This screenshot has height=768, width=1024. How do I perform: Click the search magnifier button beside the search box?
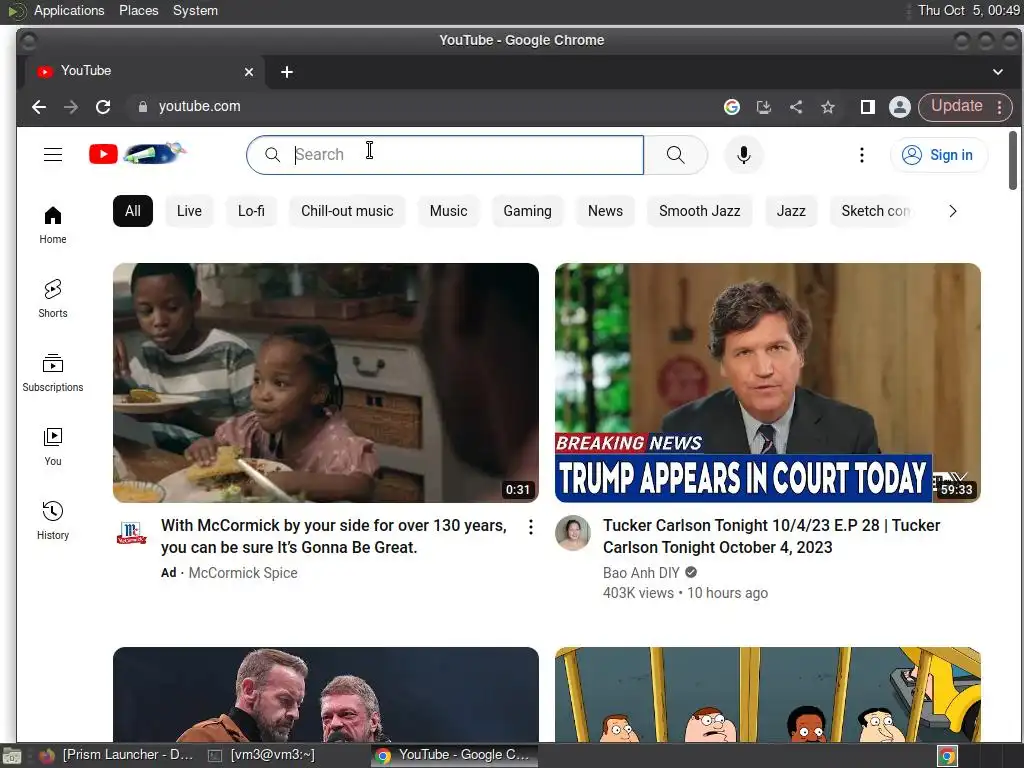676,155
